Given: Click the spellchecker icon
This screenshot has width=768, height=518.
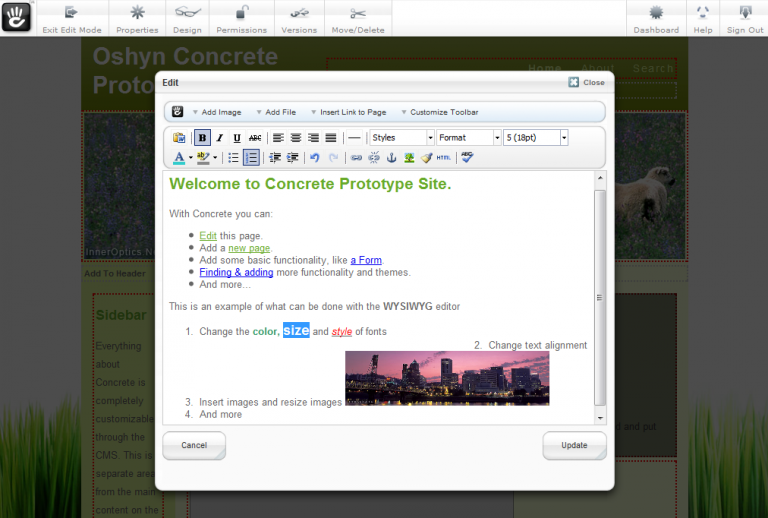Looking at the screenshot, I should (467, 158).
